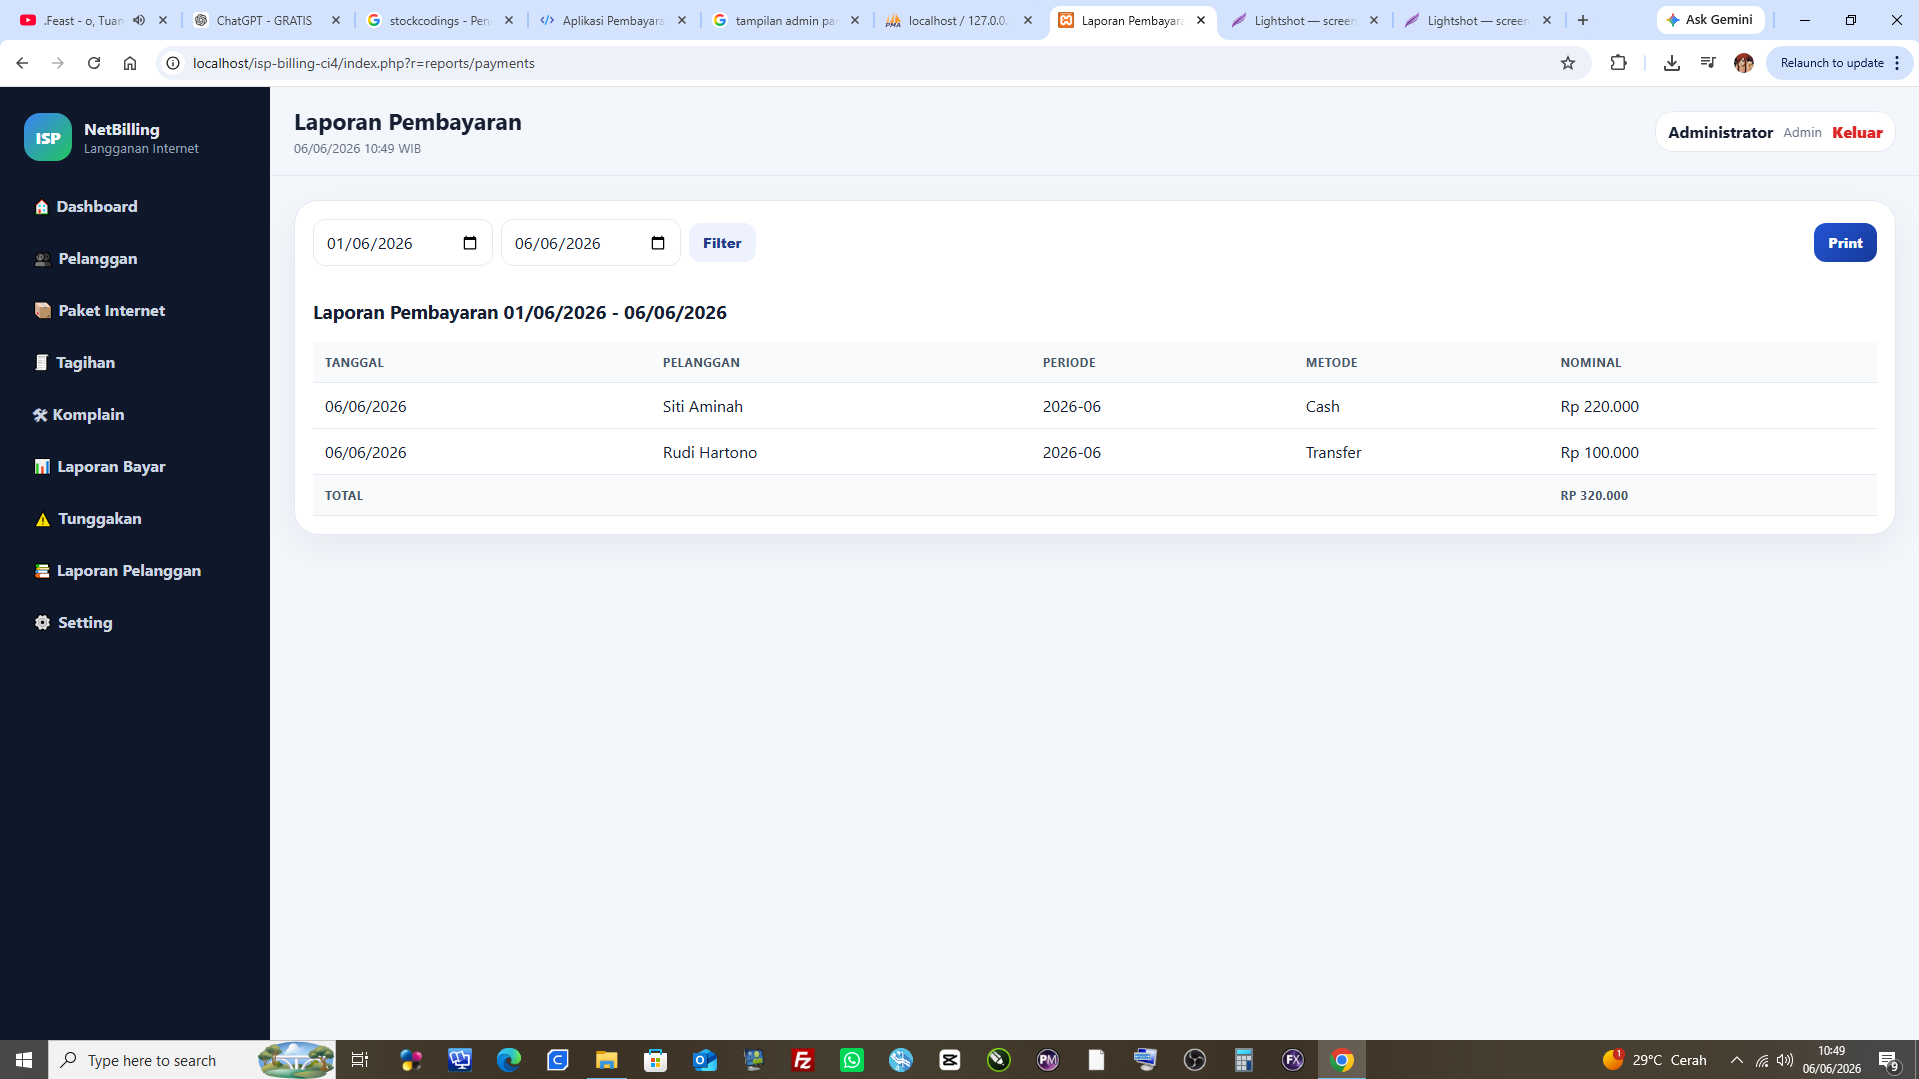Open the Chrome profile avatar
Screen dimensions: 1919x1079
1744,63
